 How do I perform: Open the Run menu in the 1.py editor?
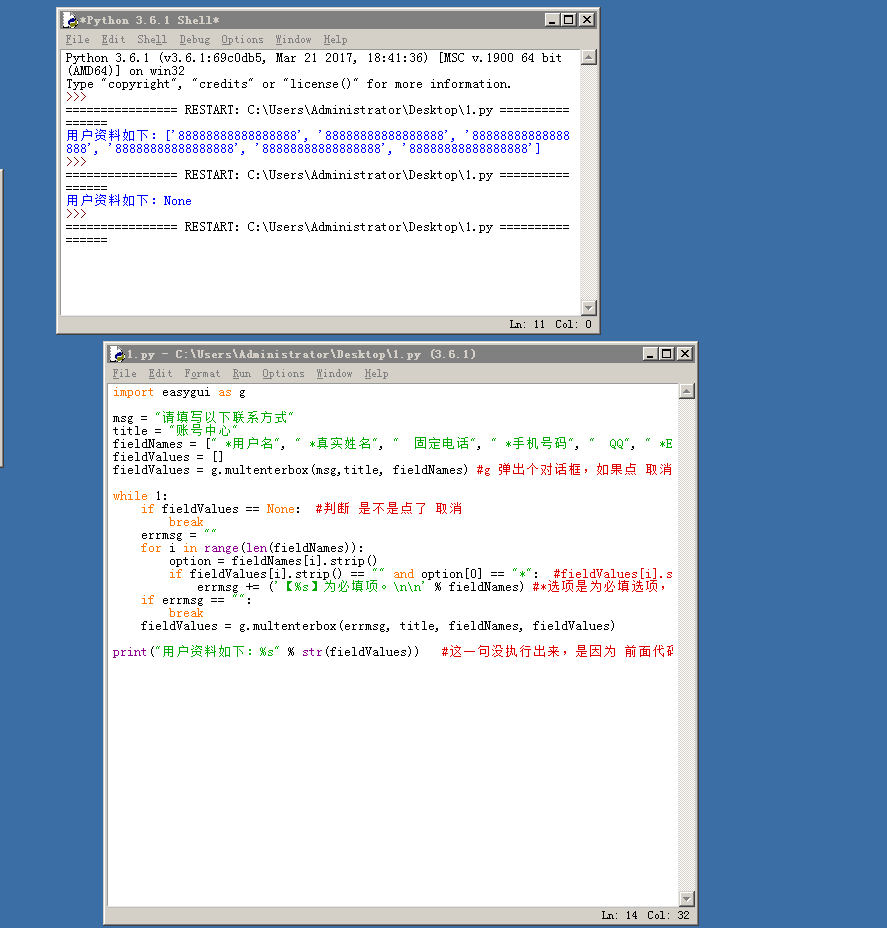(241, 373)
